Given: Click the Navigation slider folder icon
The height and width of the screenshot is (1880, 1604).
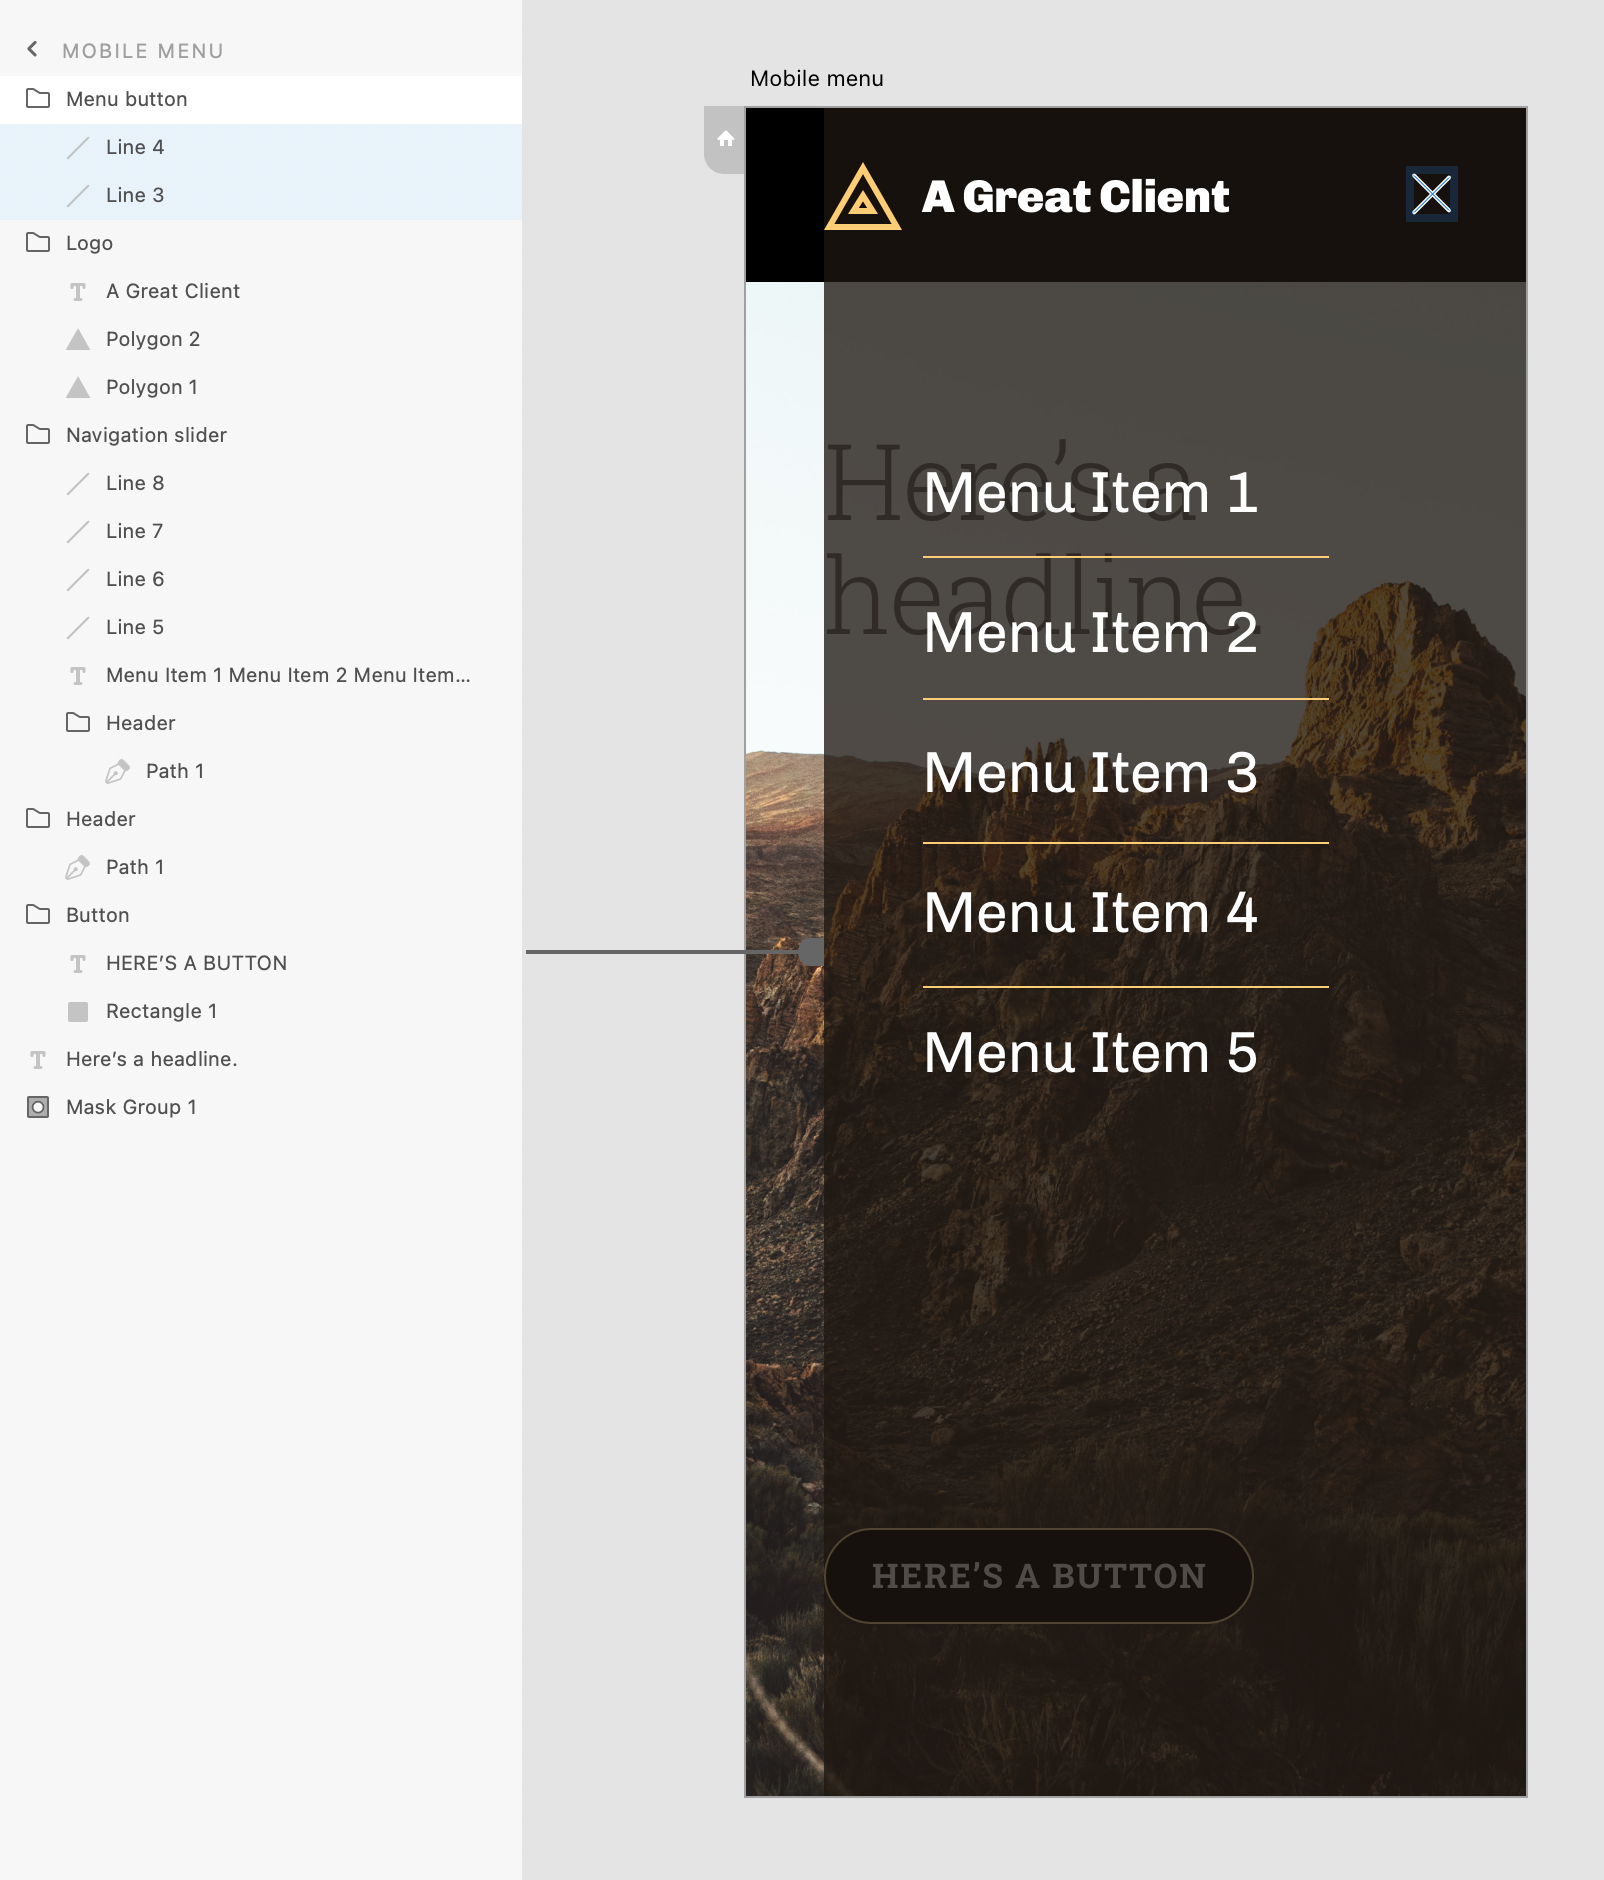Looking at the screenshot, I should point(38,435).
